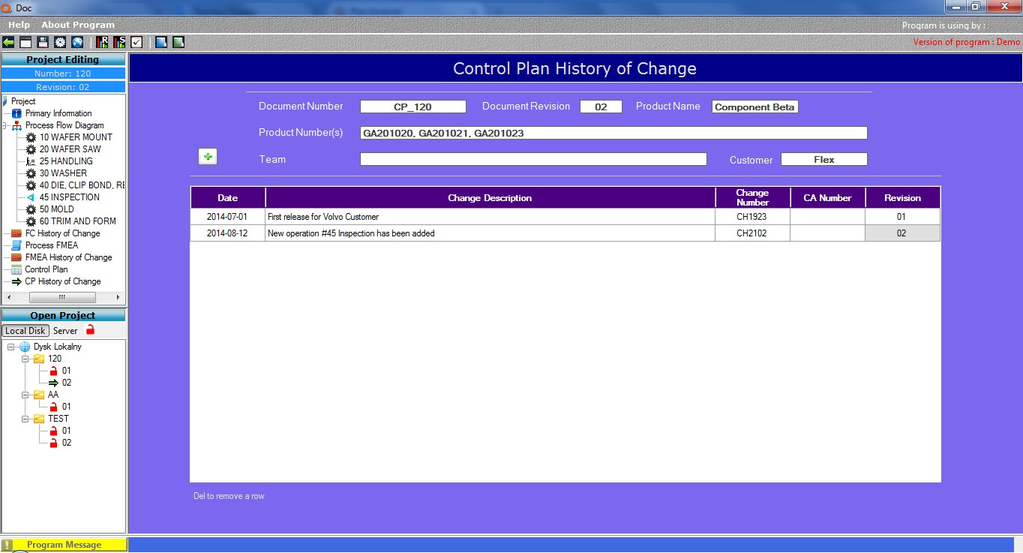Click the change number cell 'CH1923'
This screenshot has height=553, width=1023.
click(x=752, y=217)
